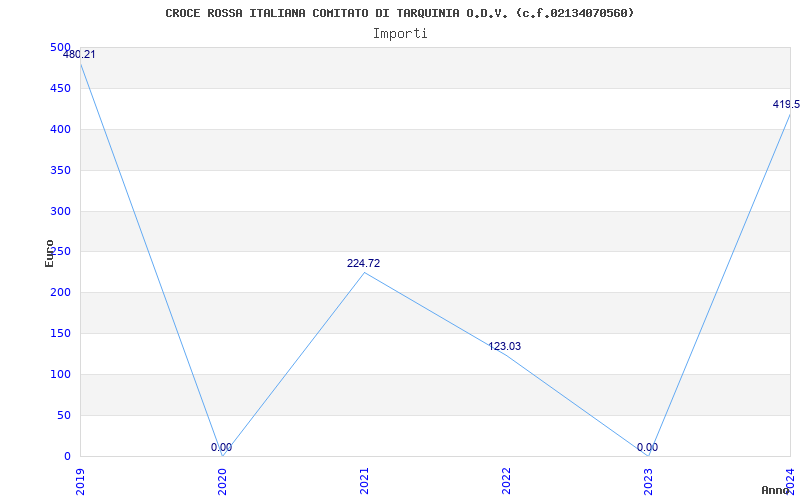Click the 0 y-axis tick label

[x=67, y=457]
